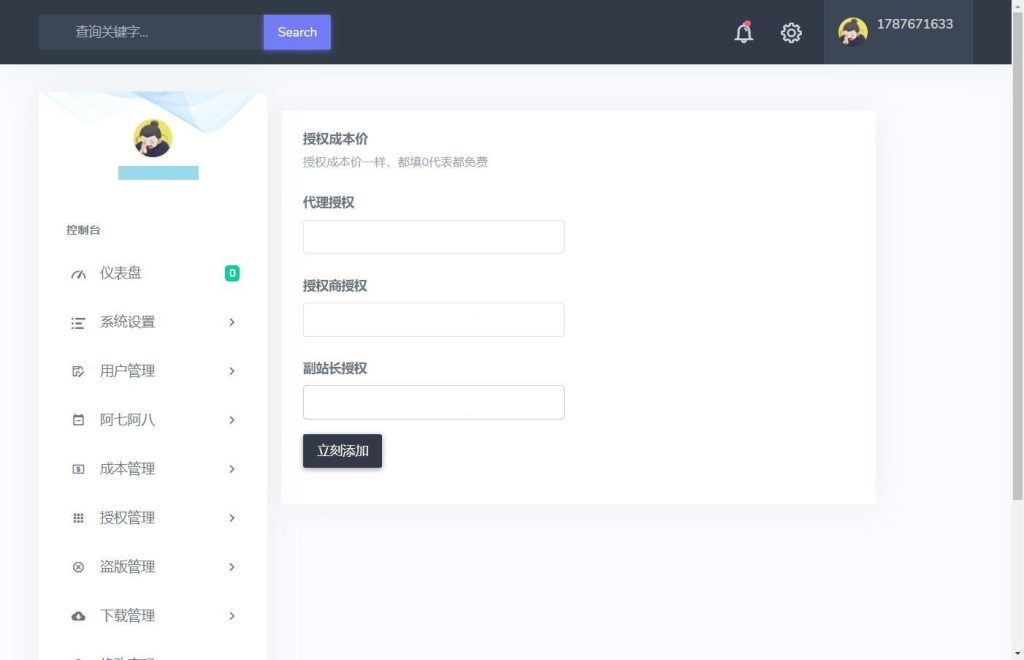
Task: Click the 下载管理 cloud icon
Action: (78, 616)
